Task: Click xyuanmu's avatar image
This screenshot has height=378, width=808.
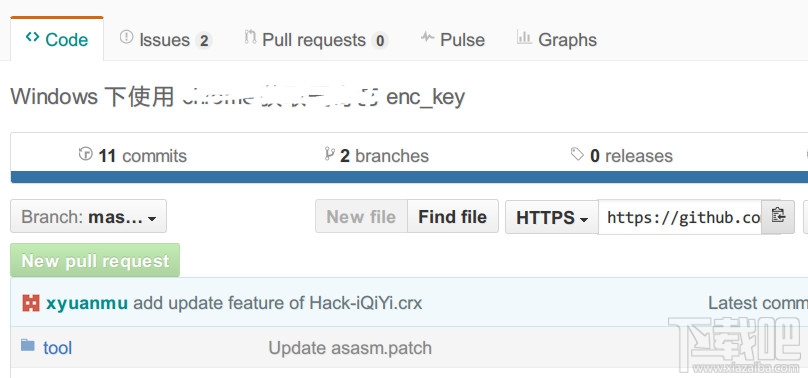Action: (x=31, y=303)
